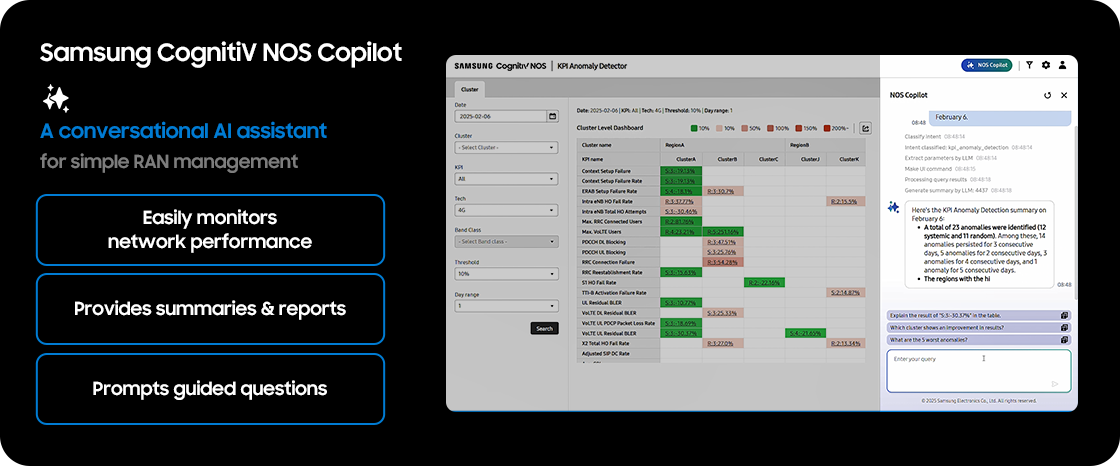Open the user profile icon
Screen dimensions: 1120x466
[x=1062, y=65]
